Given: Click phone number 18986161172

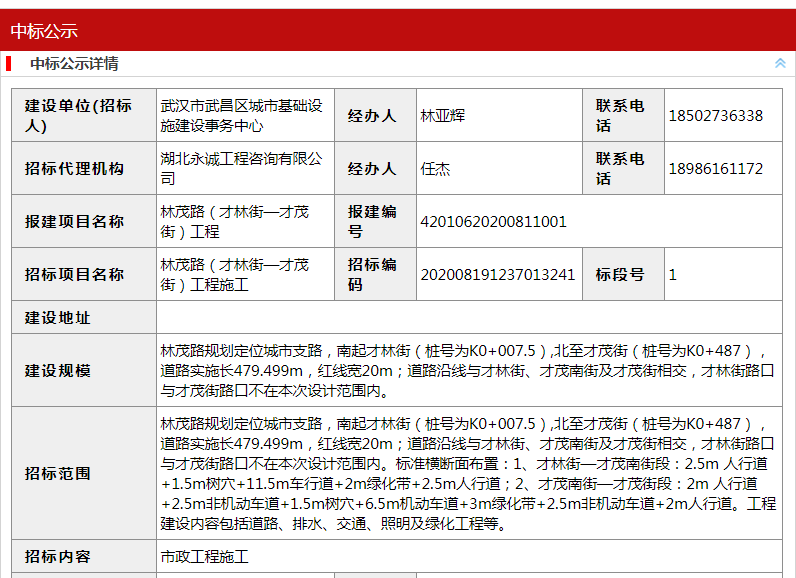Looking at the screenshot, I should point(715,168).
